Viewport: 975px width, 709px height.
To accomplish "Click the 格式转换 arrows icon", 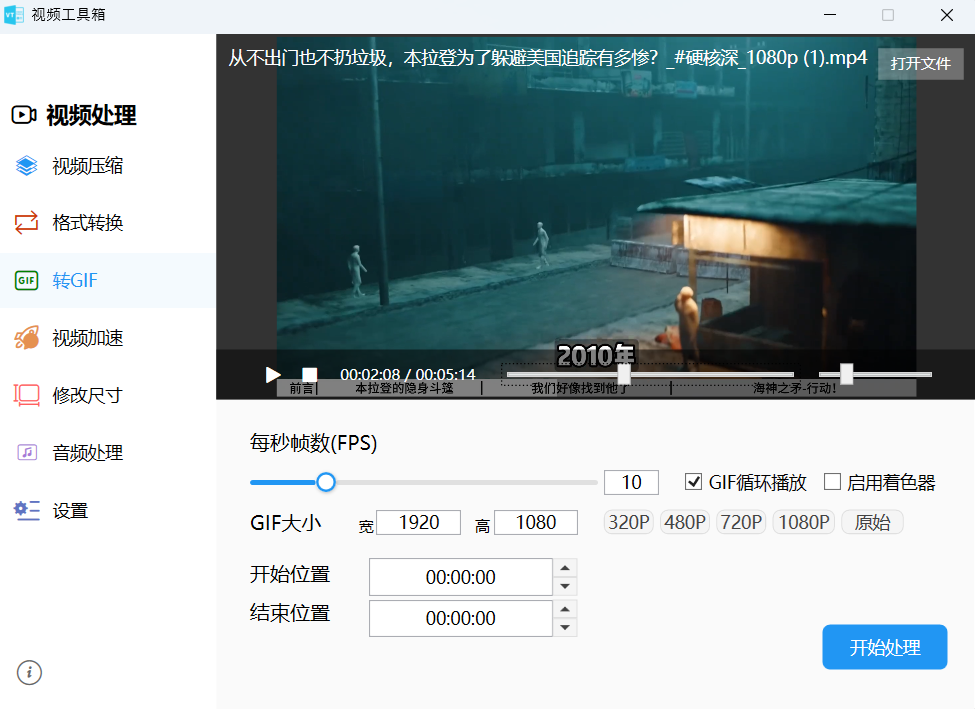I will [x=26, y=223].
